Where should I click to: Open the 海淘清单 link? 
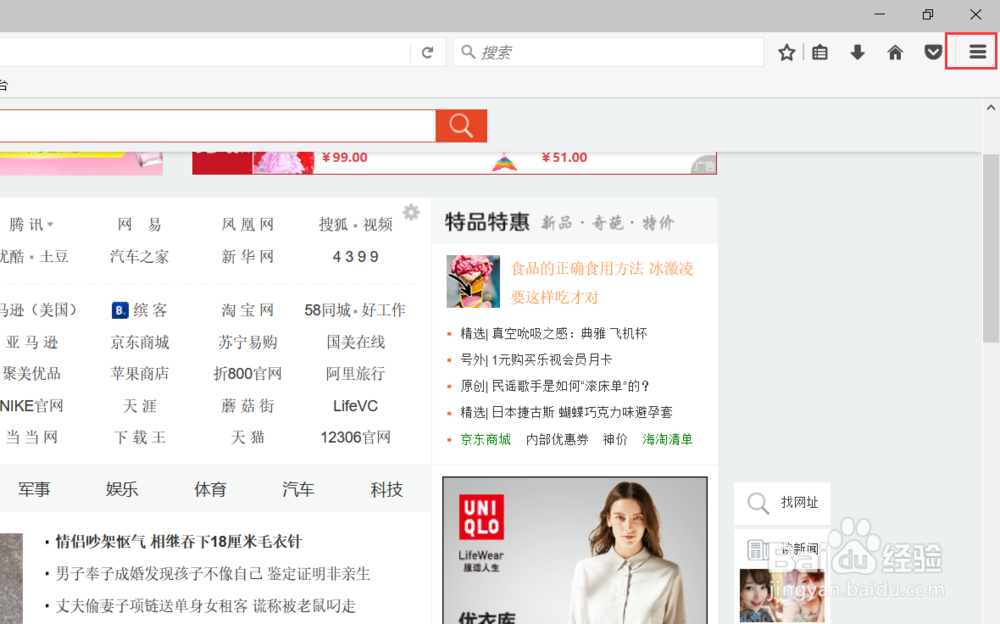667,439
